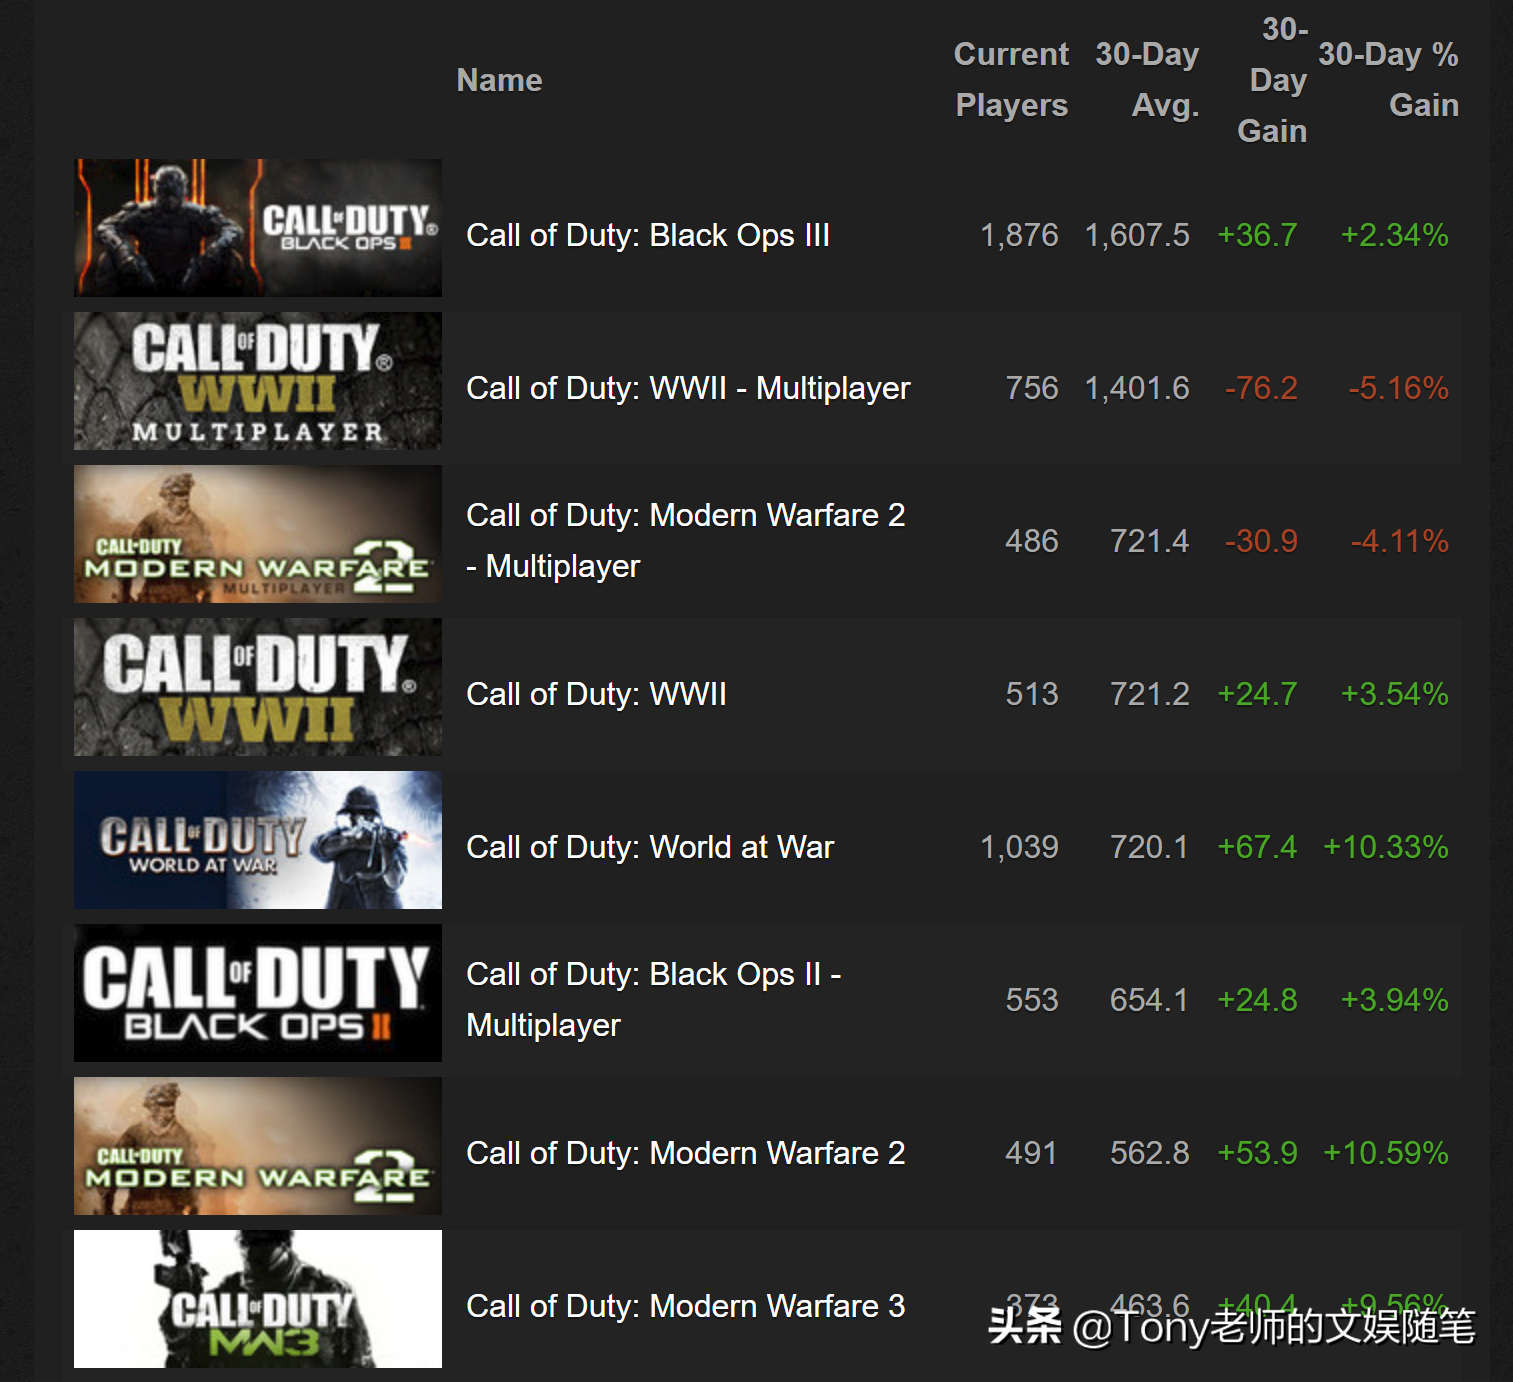Open Black Ops II - Multiplayer title link
Screen dimensions: 1513x1382
click(x=653, y=1000)
